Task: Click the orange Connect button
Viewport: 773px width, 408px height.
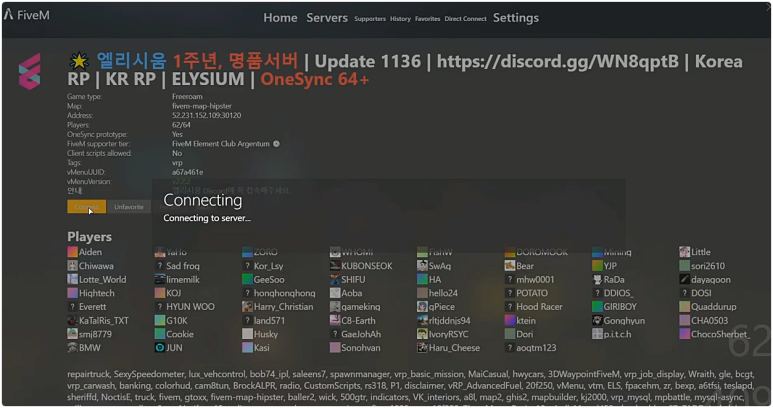Action: tap(86, 207)
